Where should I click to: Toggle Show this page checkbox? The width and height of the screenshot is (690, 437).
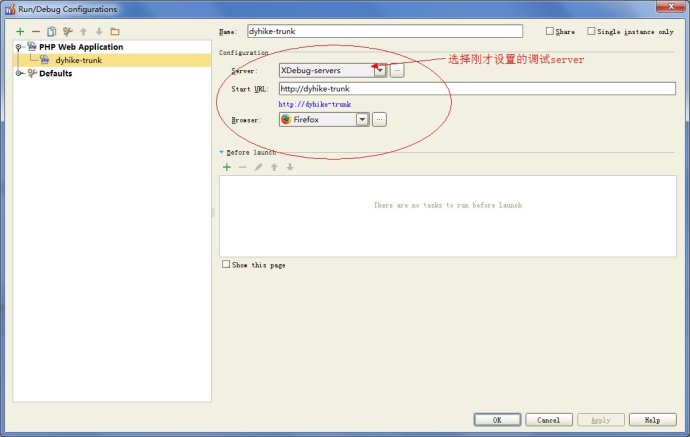pyautogui.click(x=226, y=264)
